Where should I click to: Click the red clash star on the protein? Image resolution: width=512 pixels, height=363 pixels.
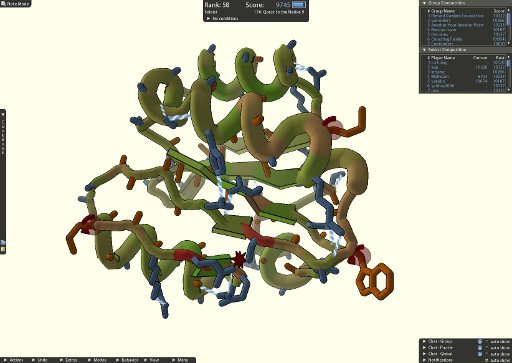(x=239, y=258)
